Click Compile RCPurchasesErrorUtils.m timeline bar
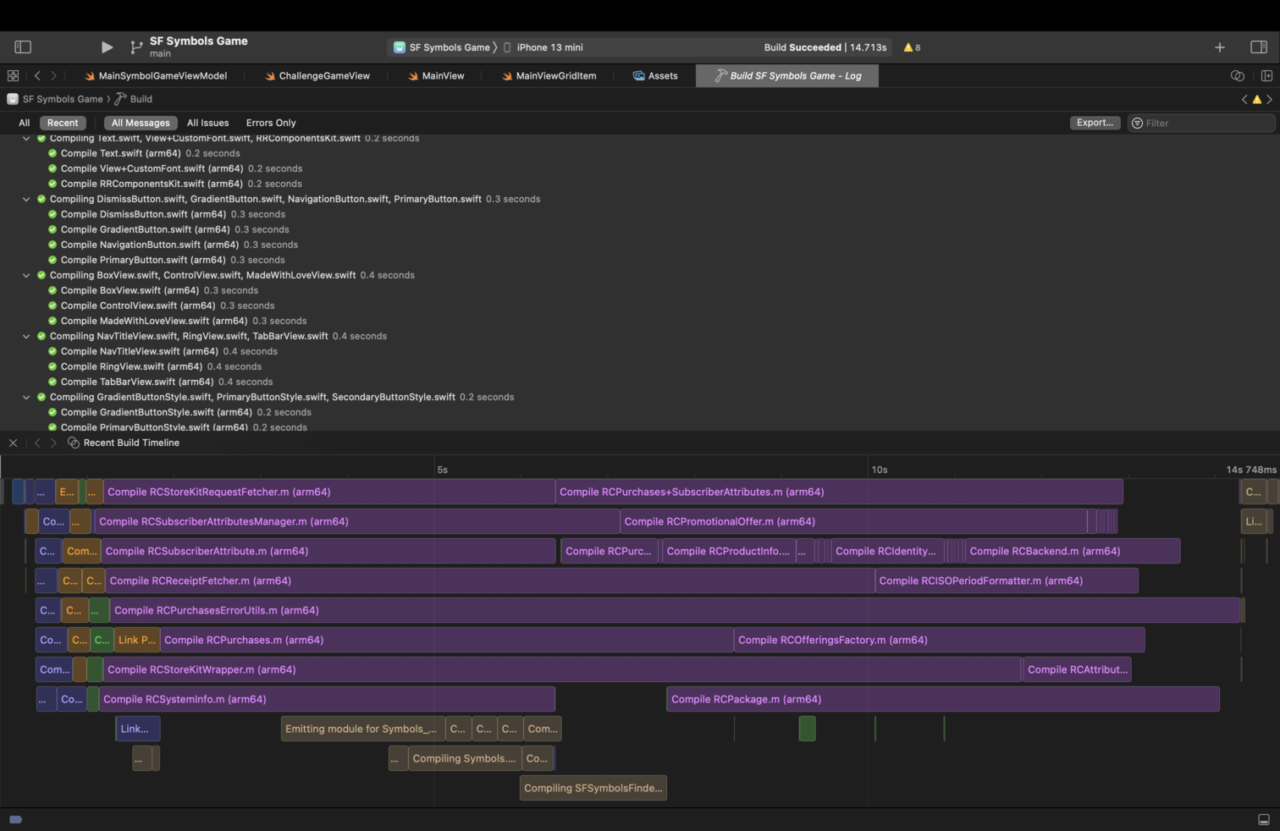The image size is (1280, 831). [675, 610]
